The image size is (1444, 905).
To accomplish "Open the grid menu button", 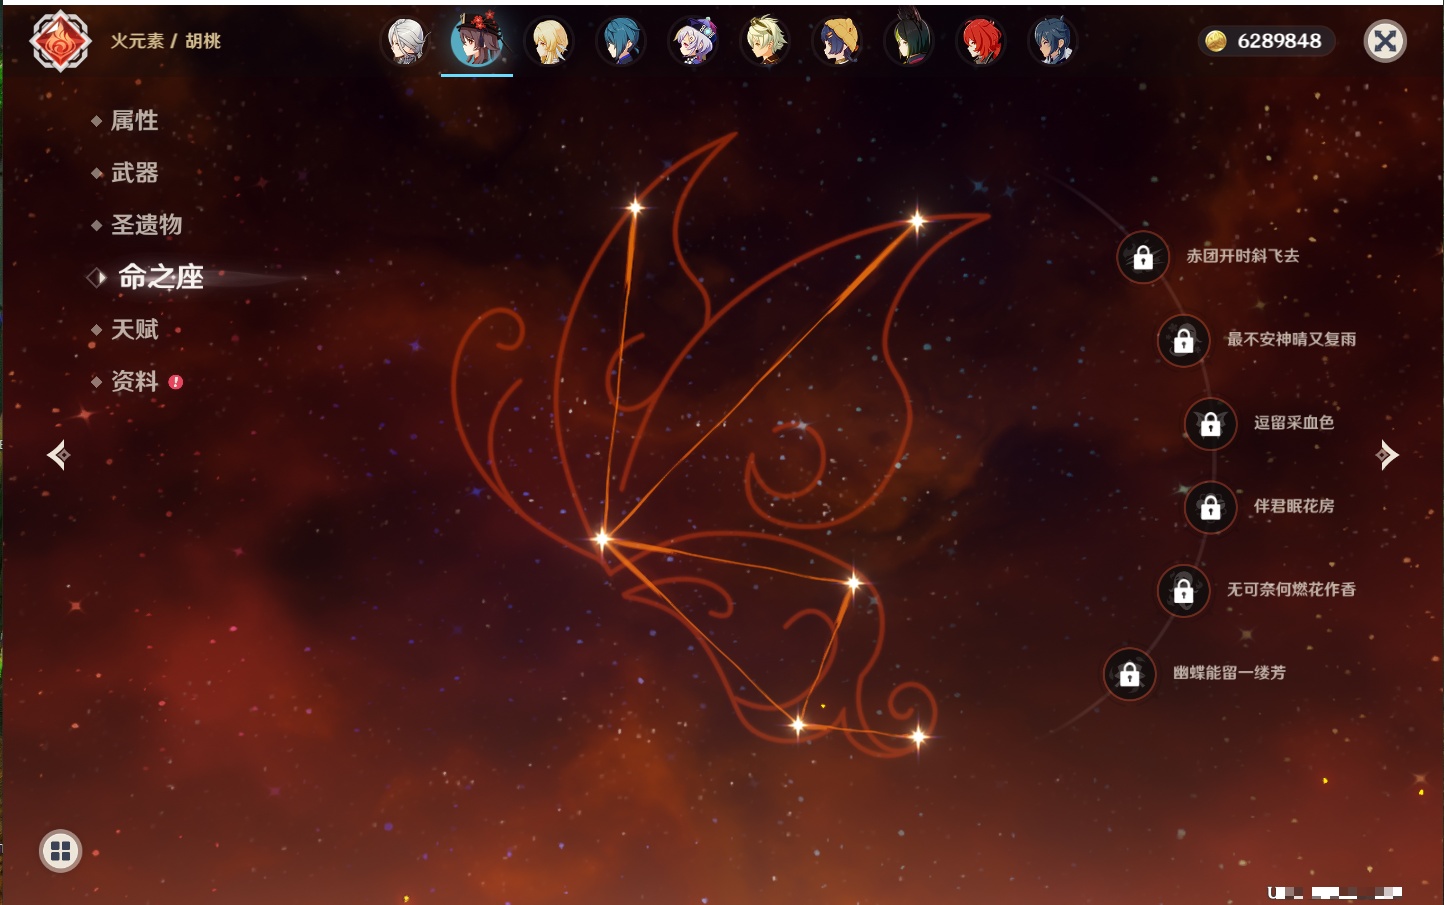I will (x=60, y=851).
